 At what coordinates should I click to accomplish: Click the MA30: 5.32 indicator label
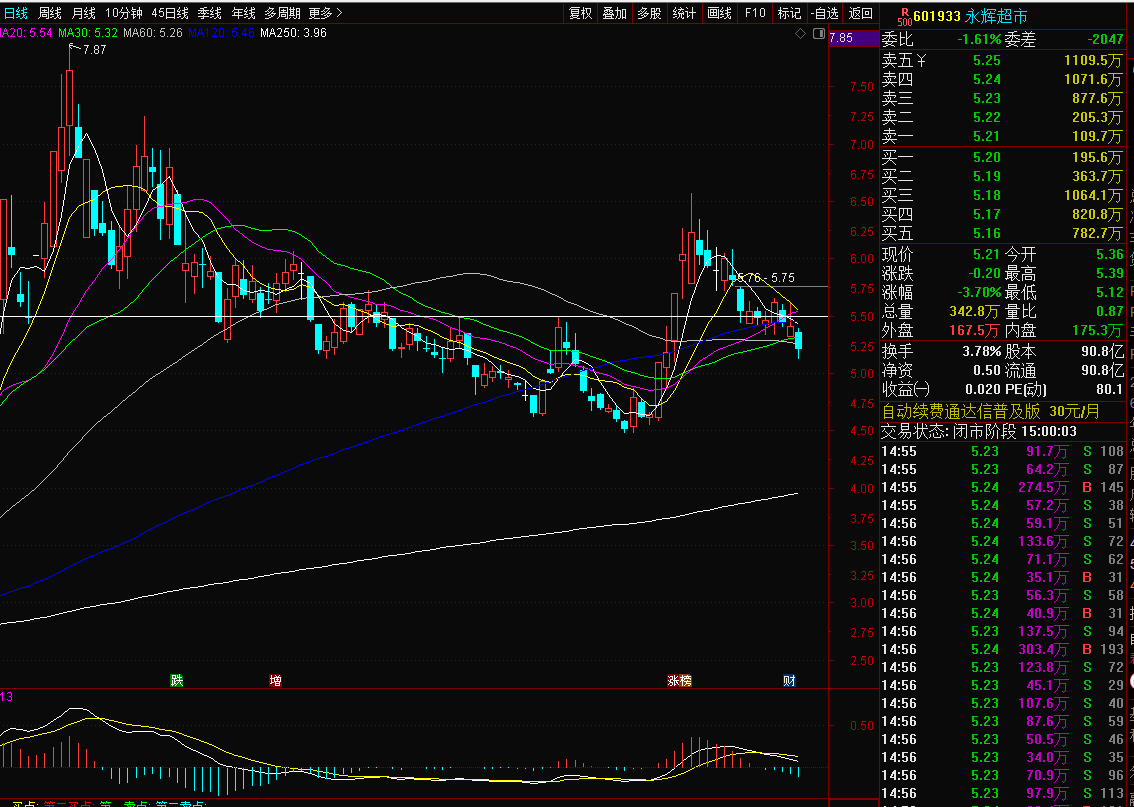pos(88,33)
